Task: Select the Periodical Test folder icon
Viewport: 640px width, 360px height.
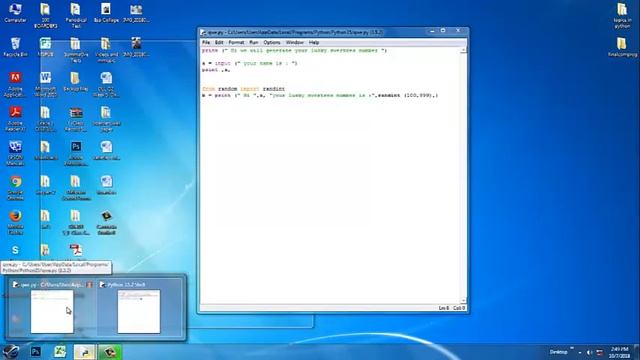Action: tap(76, 16)
